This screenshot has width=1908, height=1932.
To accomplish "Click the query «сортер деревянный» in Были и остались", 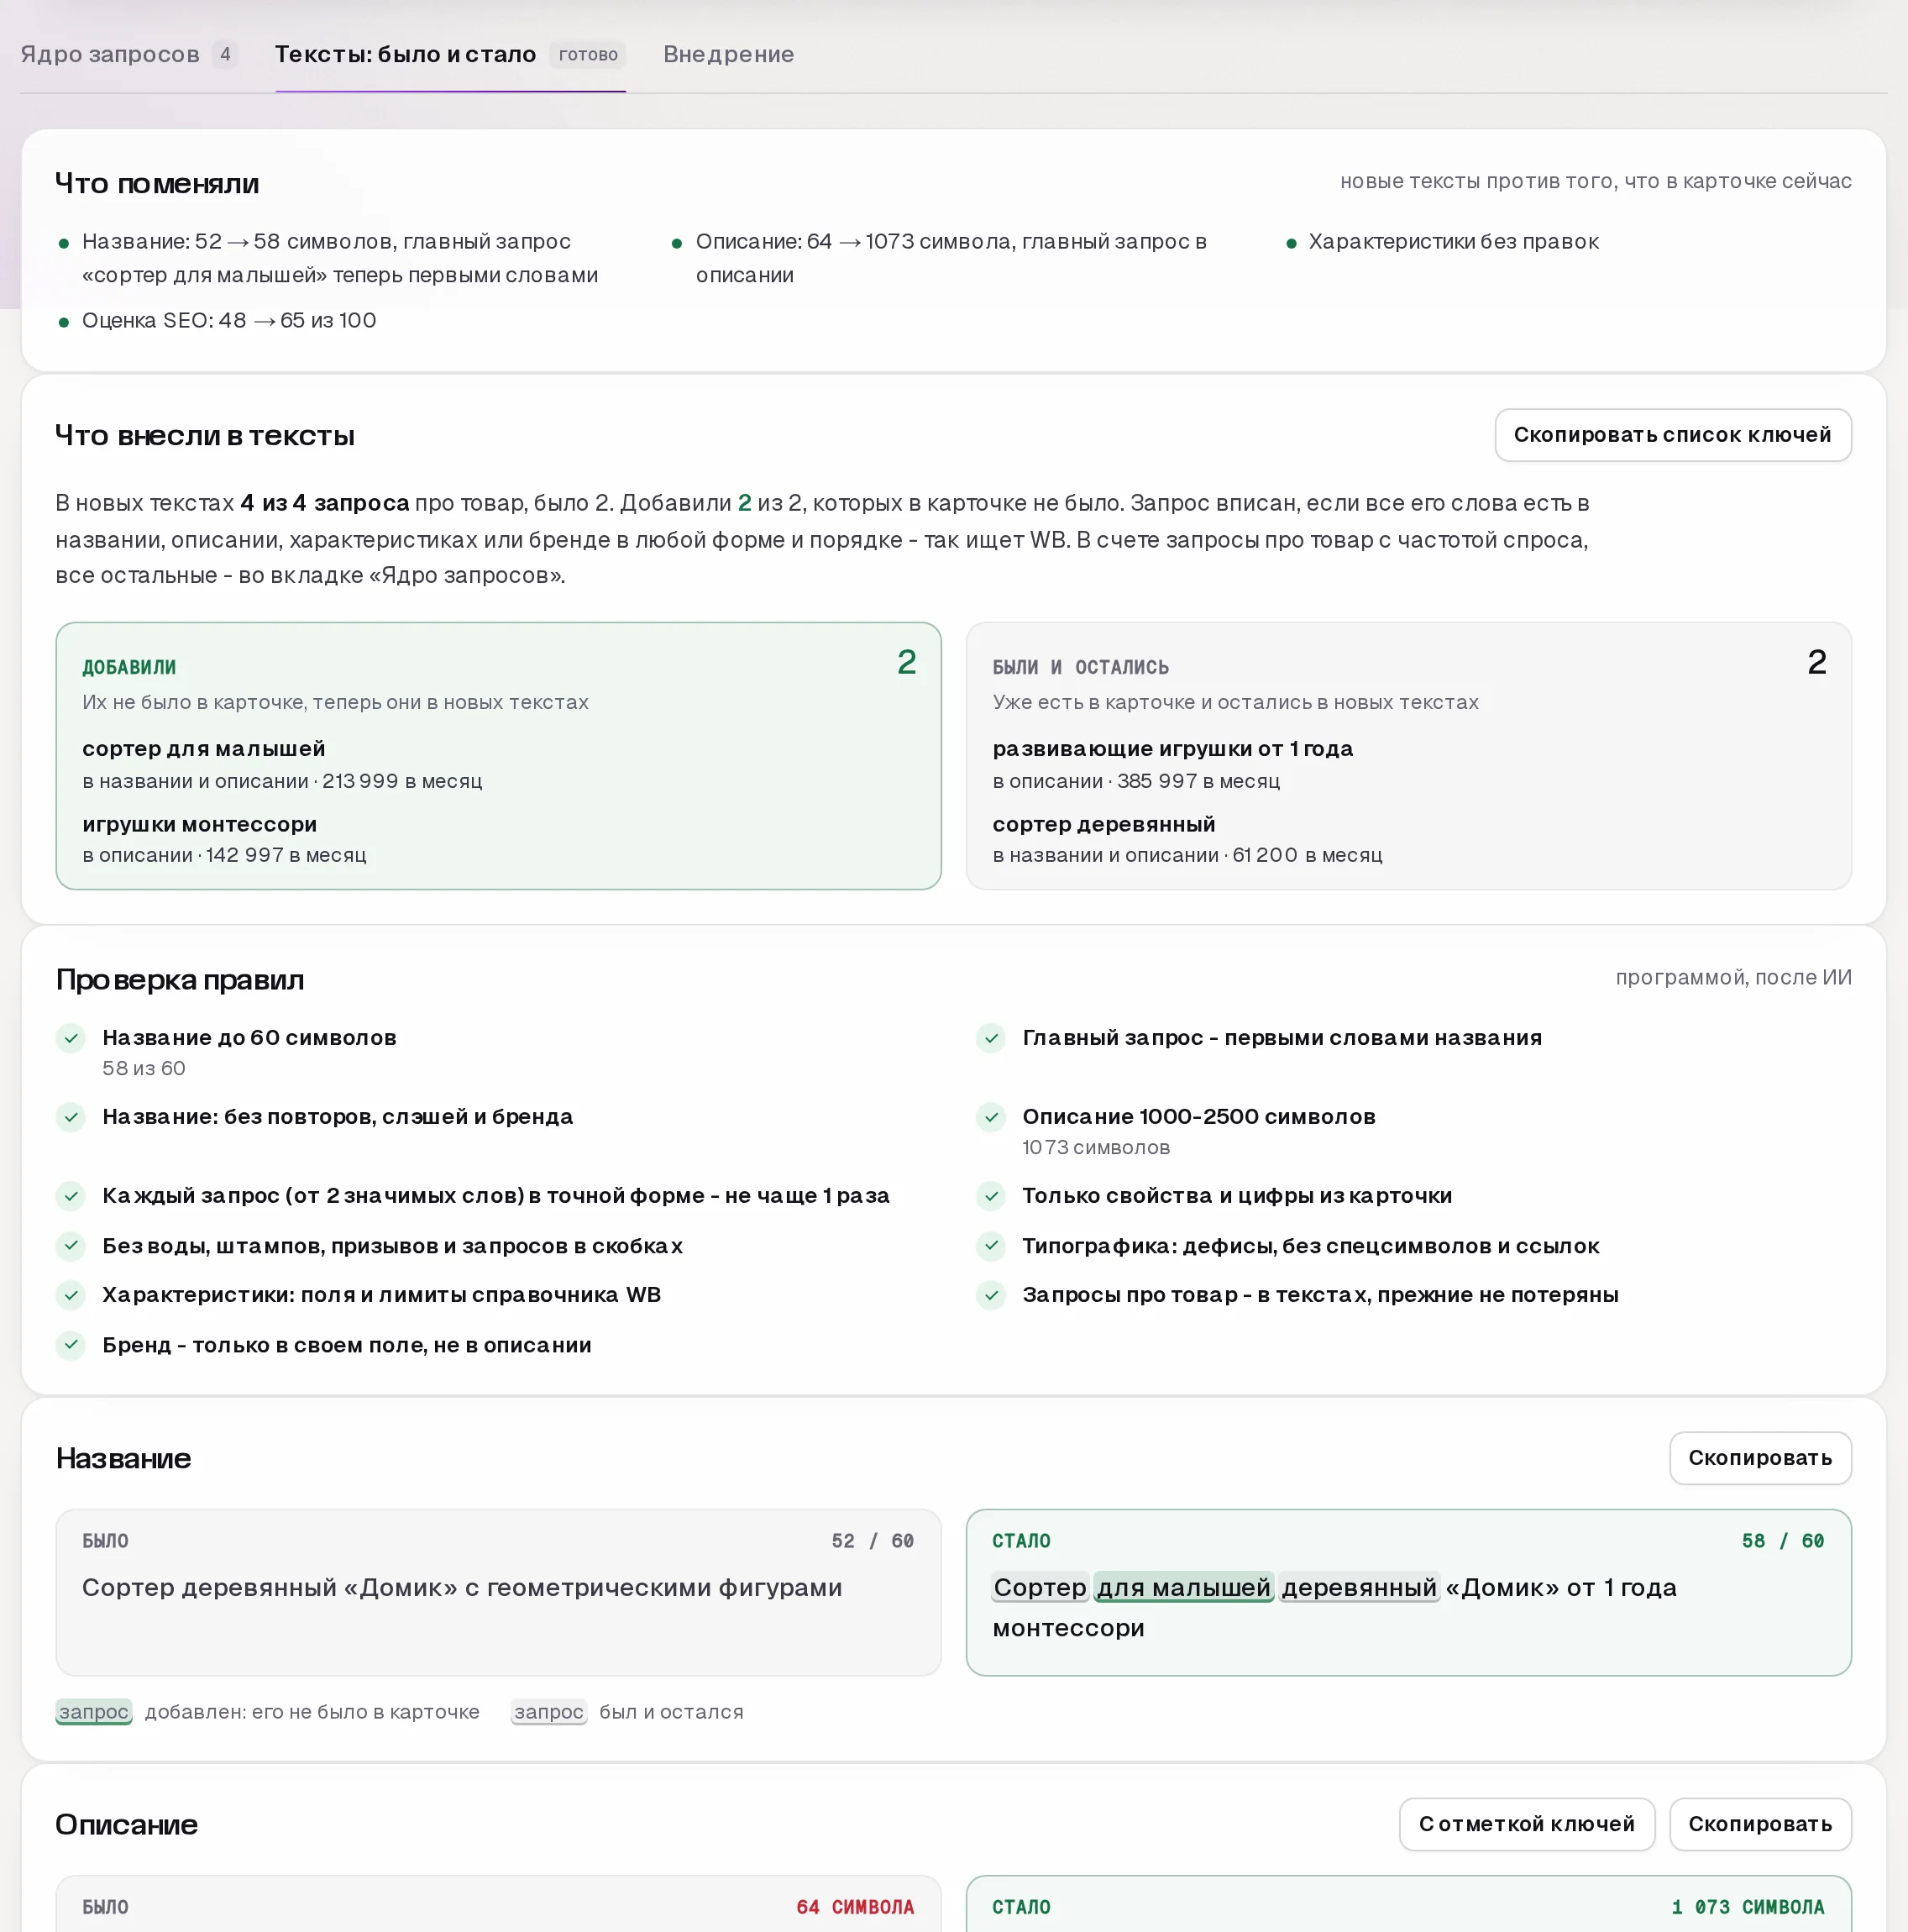I will tap(1104, 824).
